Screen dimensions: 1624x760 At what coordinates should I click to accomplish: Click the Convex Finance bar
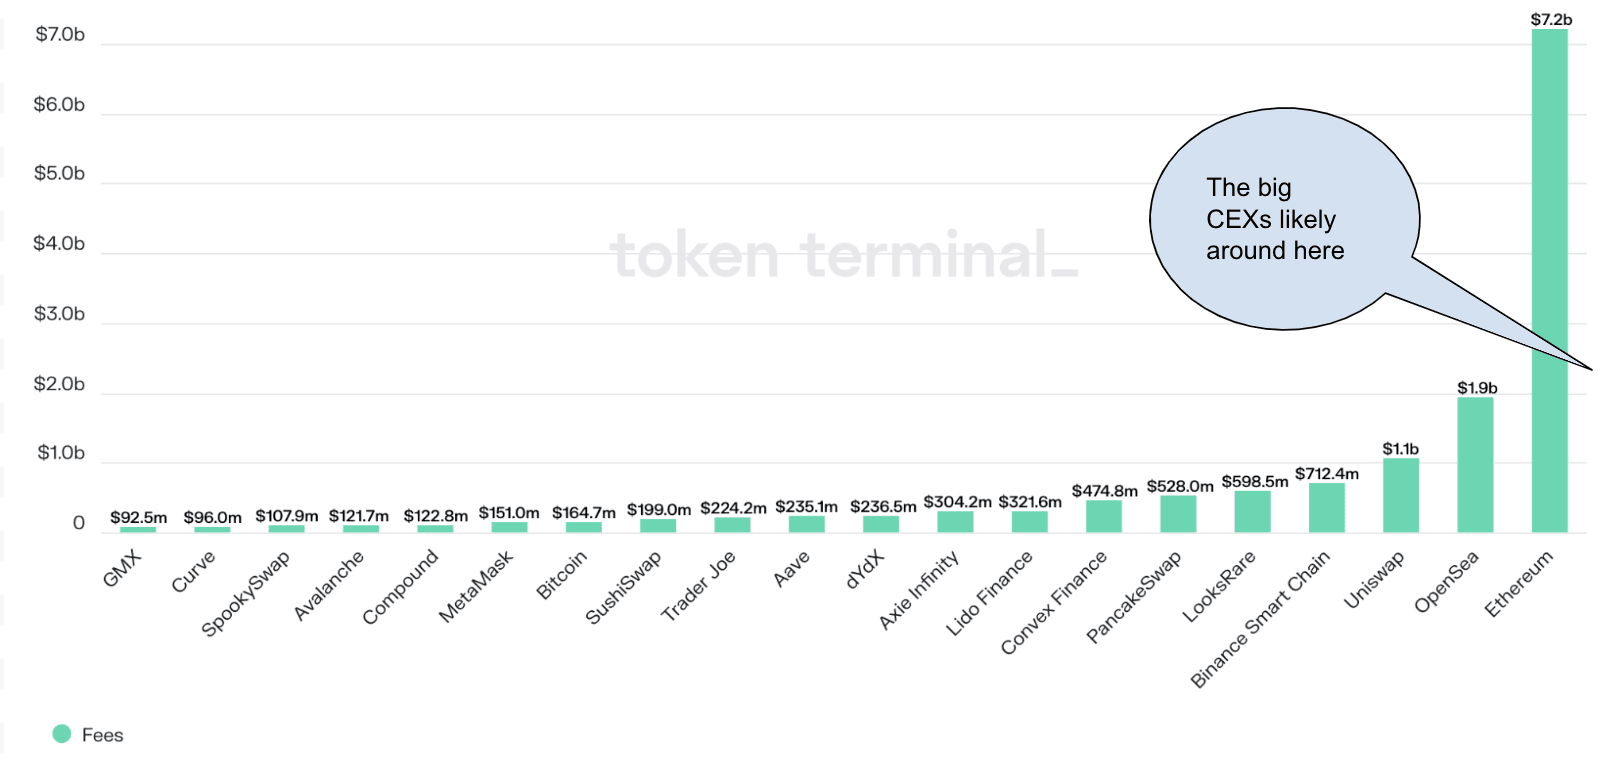(x=1104, y=516)
